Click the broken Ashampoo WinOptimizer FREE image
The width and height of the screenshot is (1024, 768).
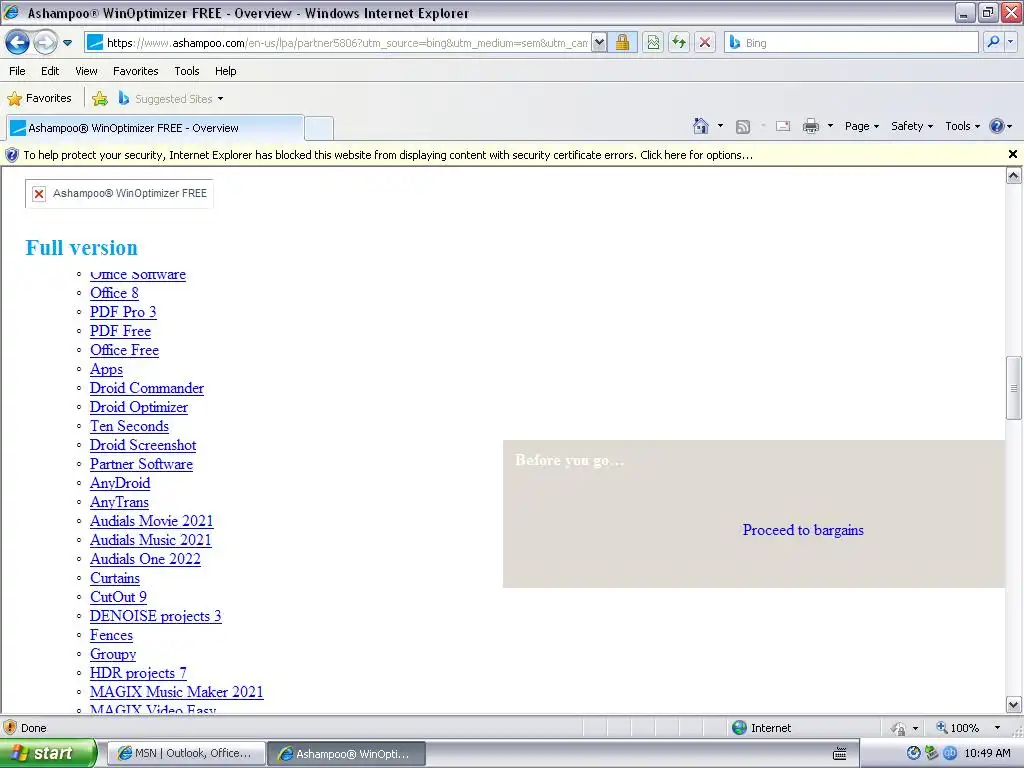coord(120,193)
